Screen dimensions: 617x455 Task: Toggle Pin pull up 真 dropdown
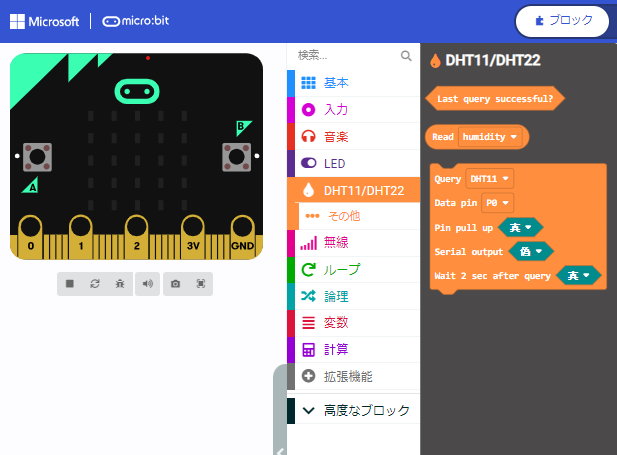[x=520, y=228]
